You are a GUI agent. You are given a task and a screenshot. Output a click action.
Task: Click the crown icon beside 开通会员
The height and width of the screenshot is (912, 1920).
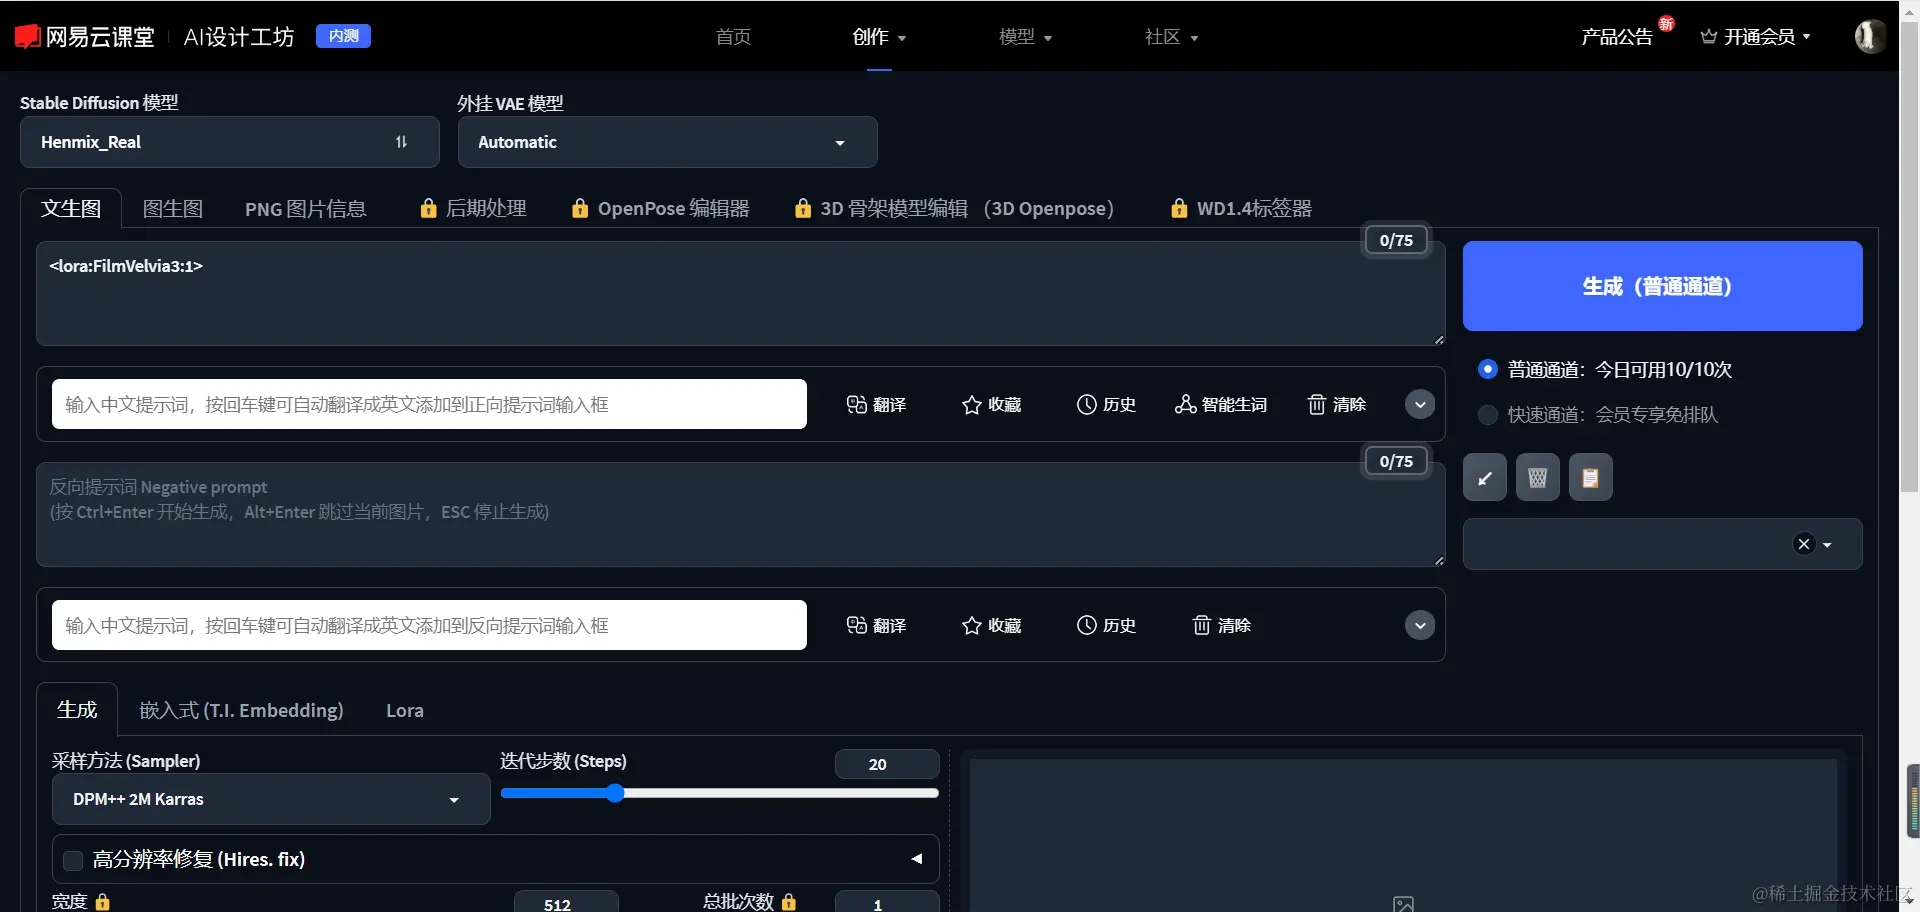pyautogui.click(x=1709, y=37)
